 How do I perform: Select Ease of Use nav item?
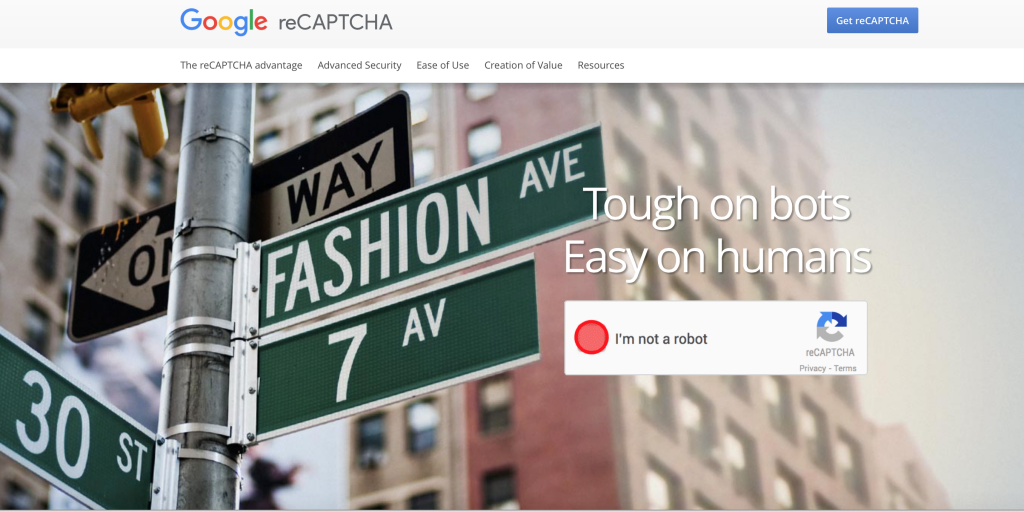coord(443,65)
